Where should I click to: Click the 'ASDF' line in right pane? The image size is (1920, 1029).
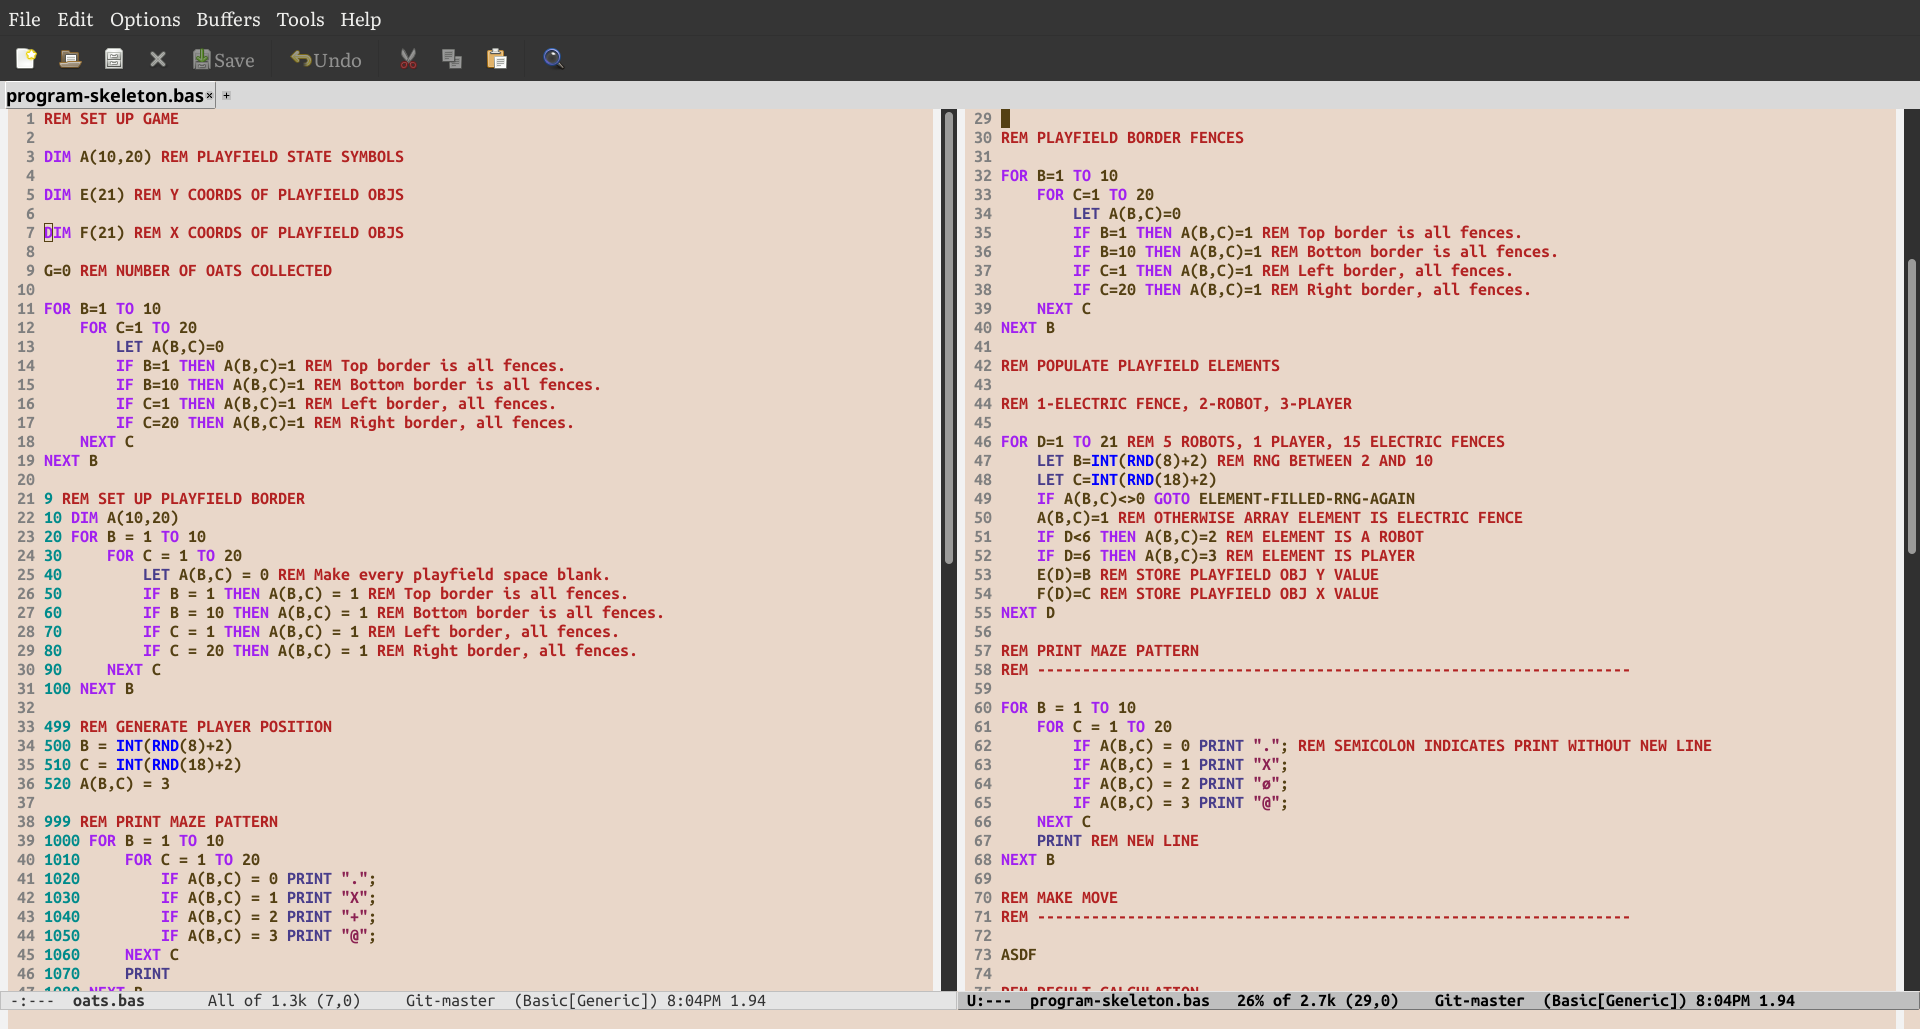(1018, 955)
